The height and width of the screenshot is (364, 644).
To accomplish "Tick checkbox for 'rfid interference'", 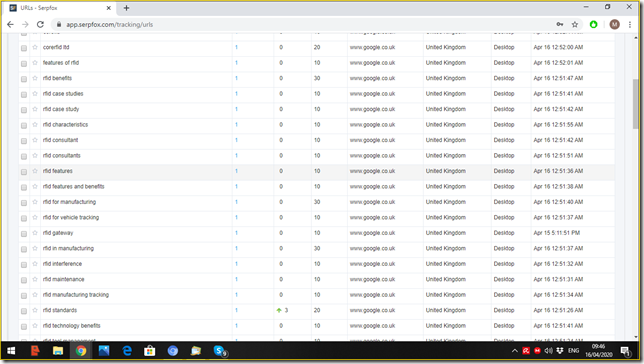I will pos(24,265).
